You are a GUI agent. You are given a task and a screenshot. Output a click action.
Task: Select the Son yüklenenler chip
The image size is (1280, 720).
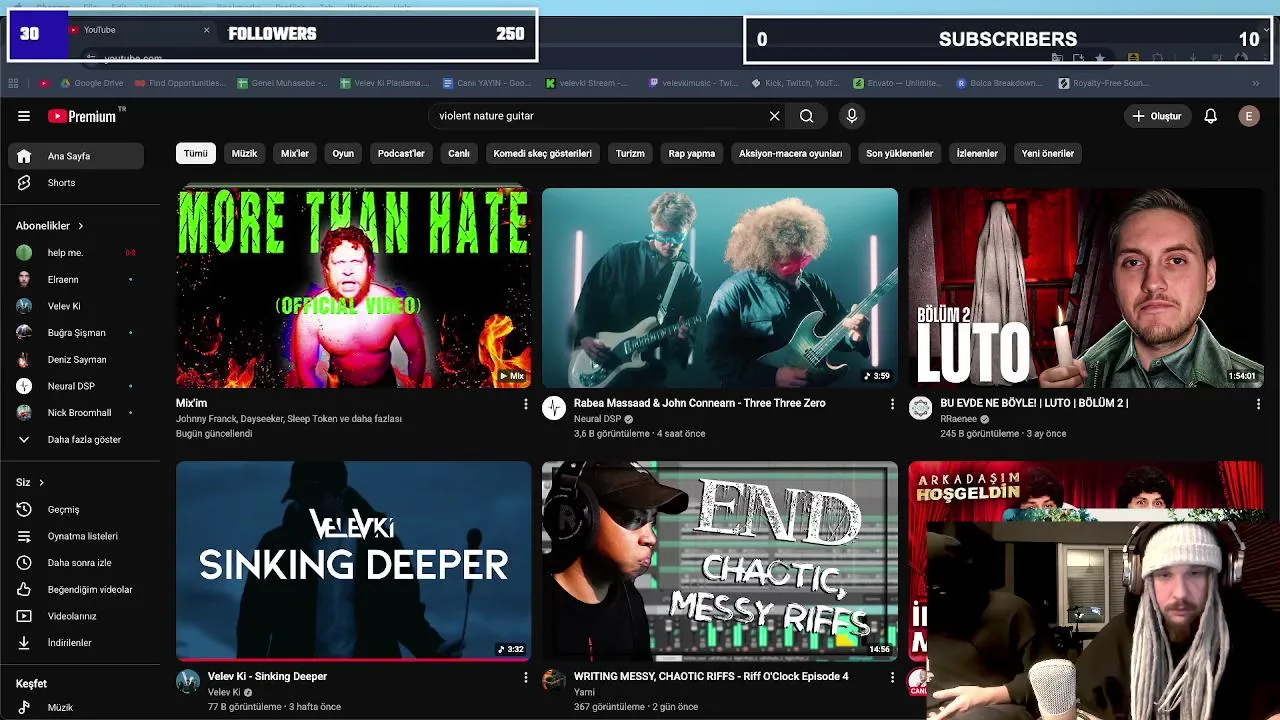click(899, 154)
